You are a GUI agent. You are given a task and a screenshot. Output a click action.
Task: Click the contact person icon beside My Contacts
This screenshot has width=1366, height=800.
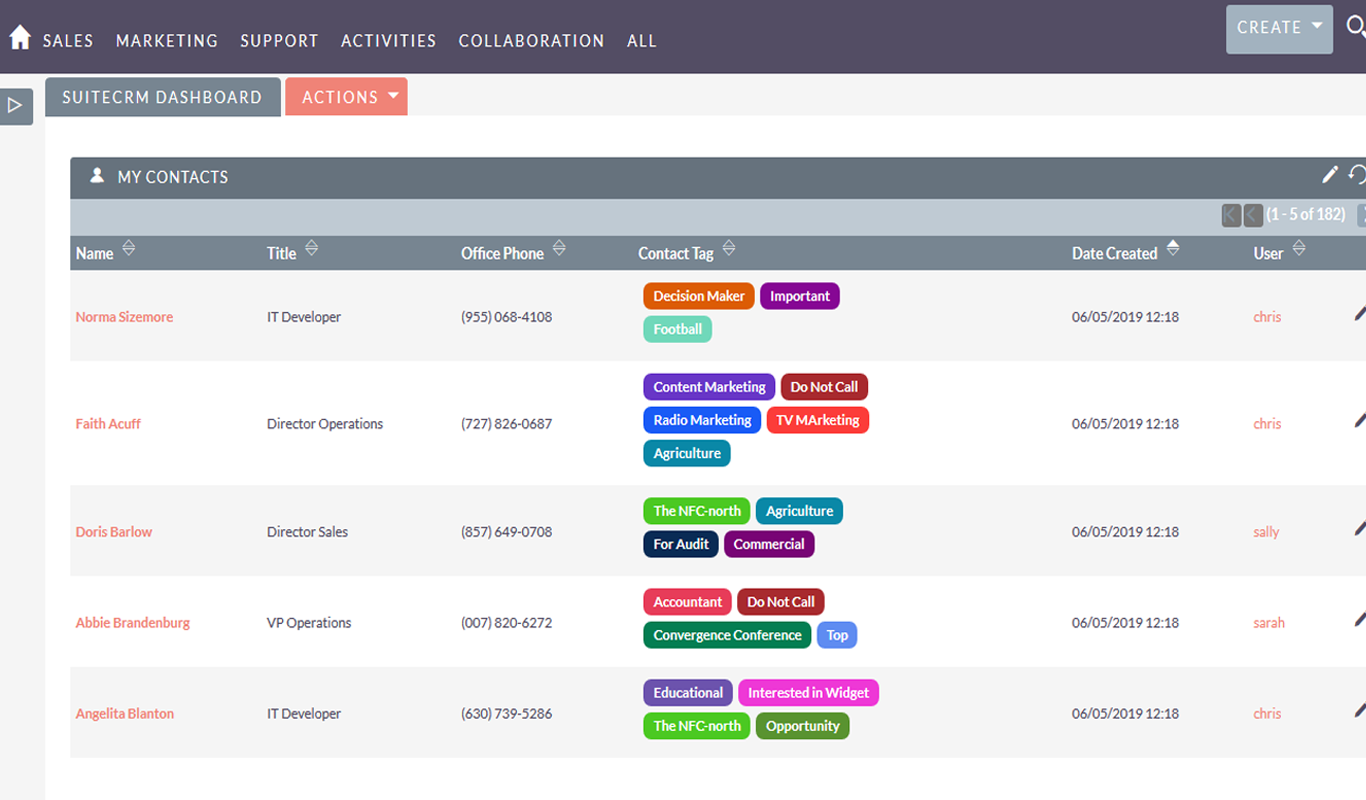(x=96, y=175)
